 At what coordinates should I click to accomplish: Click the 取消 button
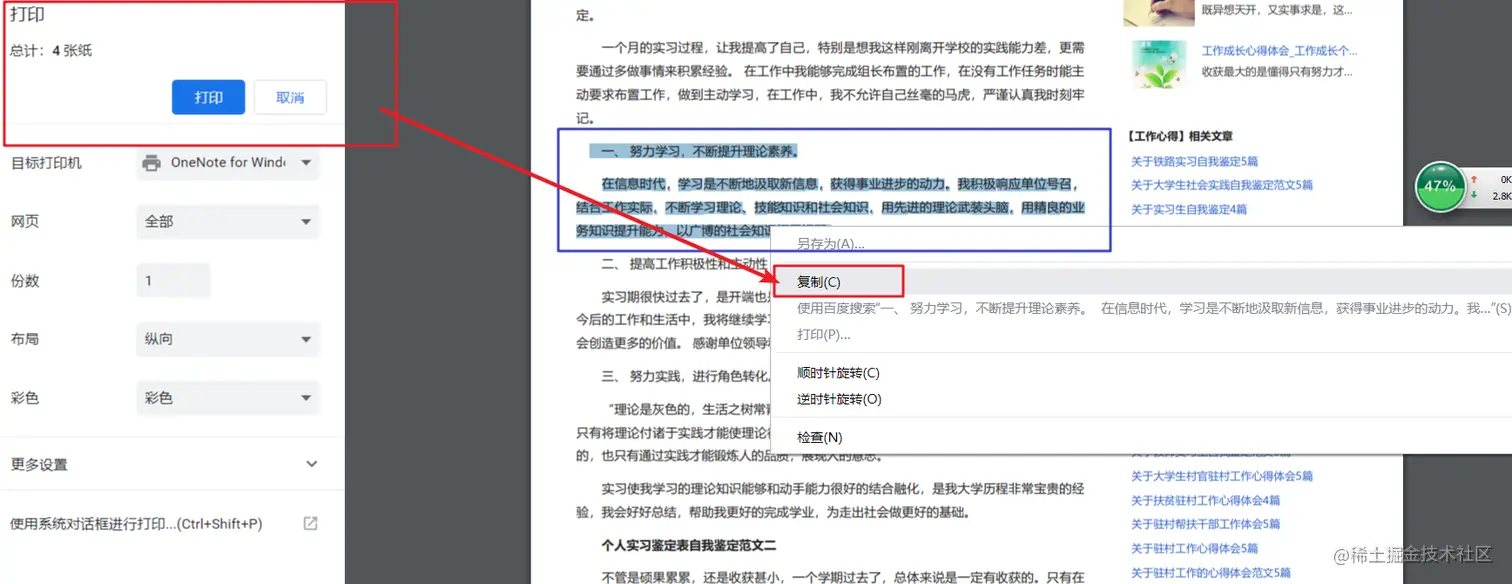tap(290, 97)
